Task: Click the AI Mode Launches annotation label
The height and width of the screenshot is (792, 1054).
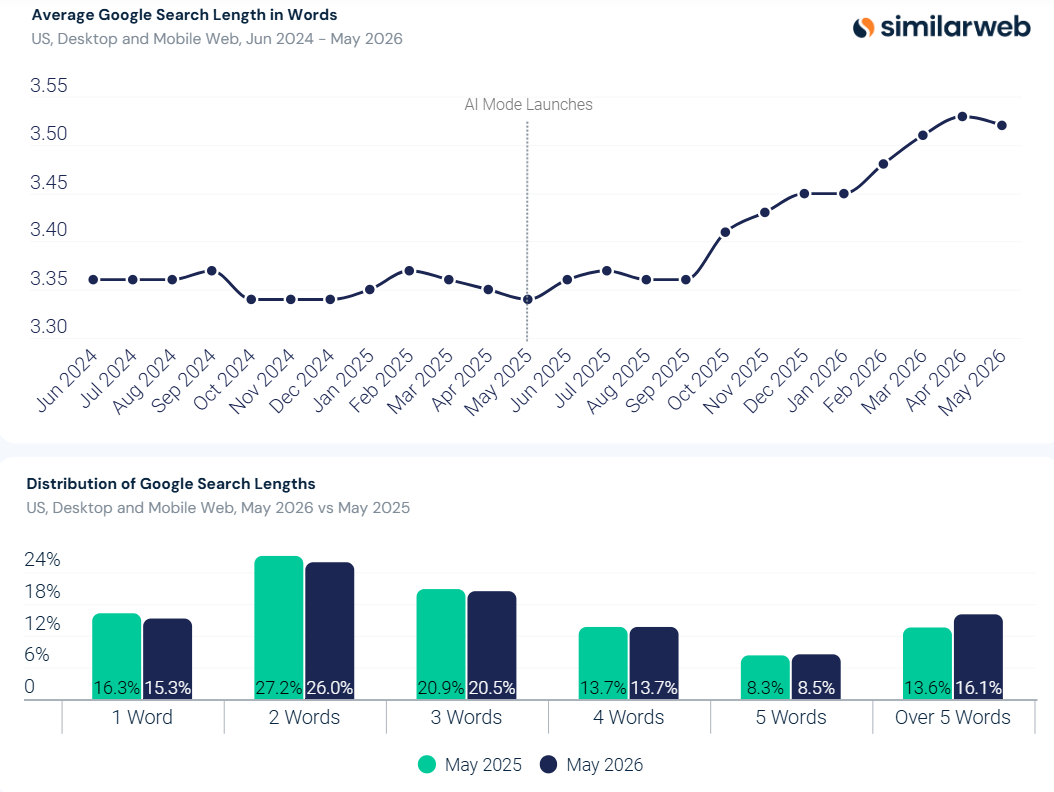Action: 528,104
